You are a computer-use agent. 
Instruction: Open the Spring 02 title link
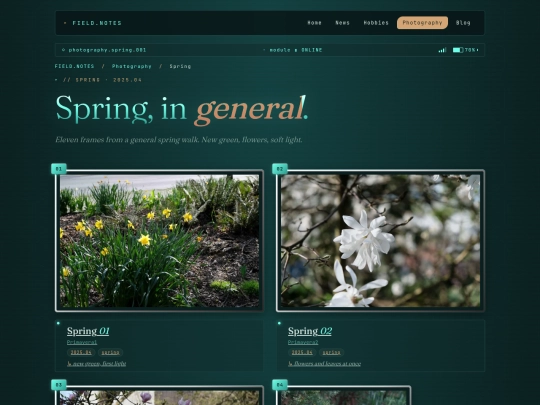[x=310, y=331]
